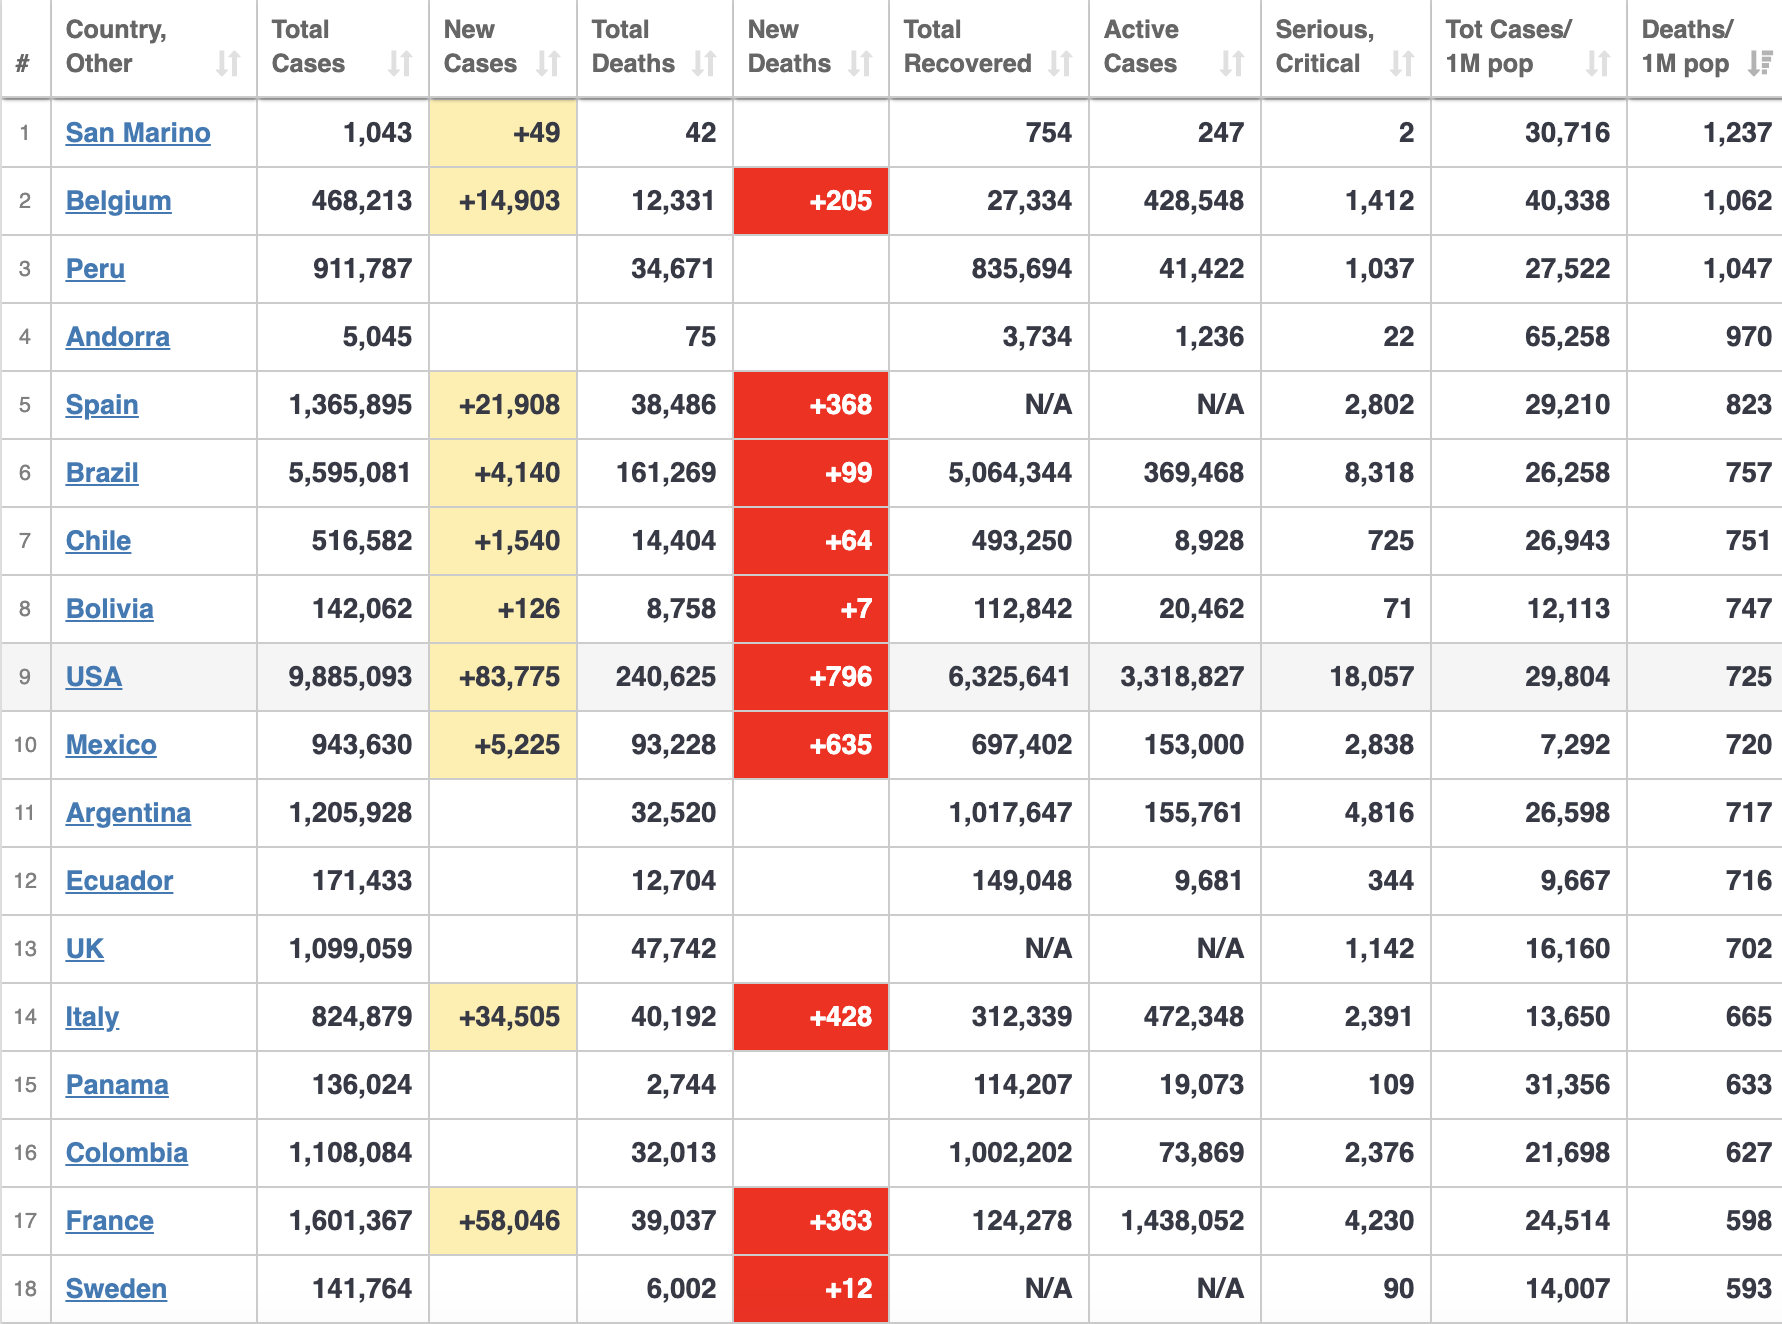1782x1324 pixels.
Task: Click the # rank column header
Action: pyautogui.click(x=23, y=64)
